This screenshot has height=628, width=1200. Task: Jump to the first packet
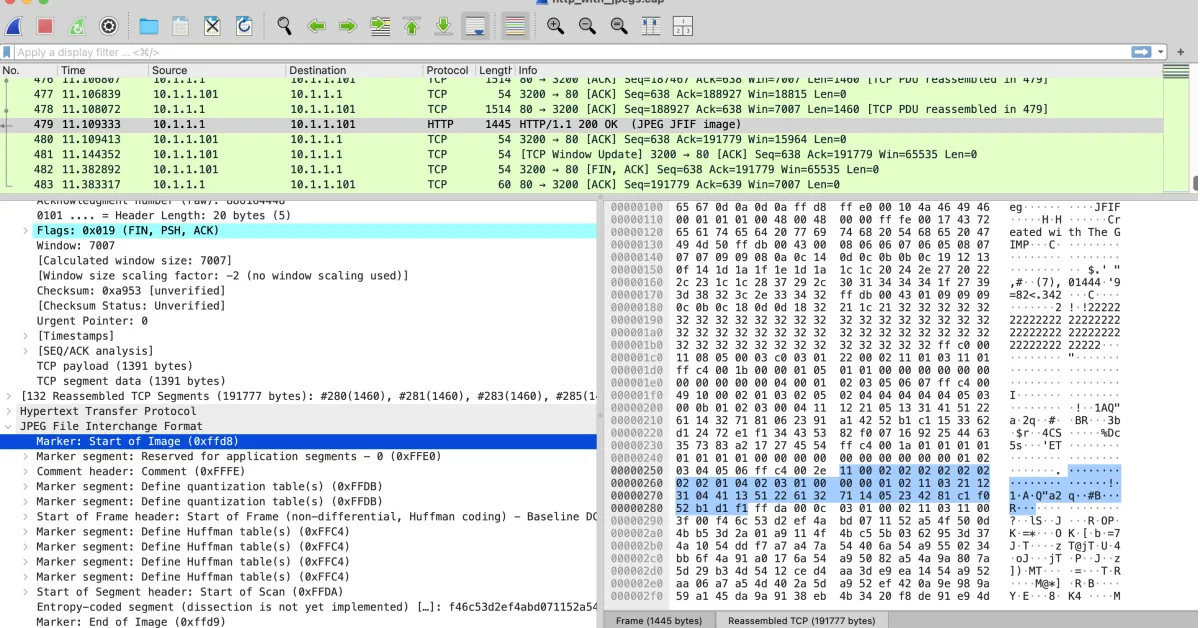411,26
